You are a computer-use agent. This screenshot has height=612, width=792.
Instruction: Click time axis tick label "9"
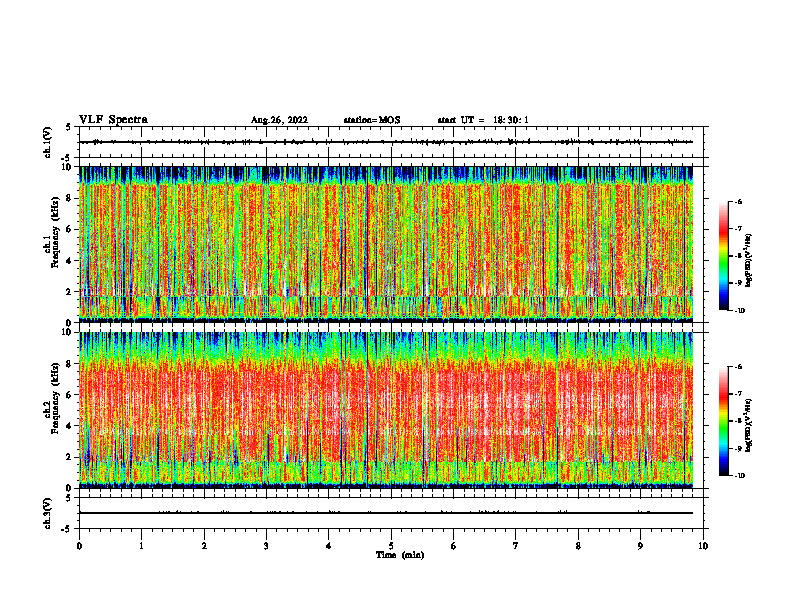(x=640, y=546)
